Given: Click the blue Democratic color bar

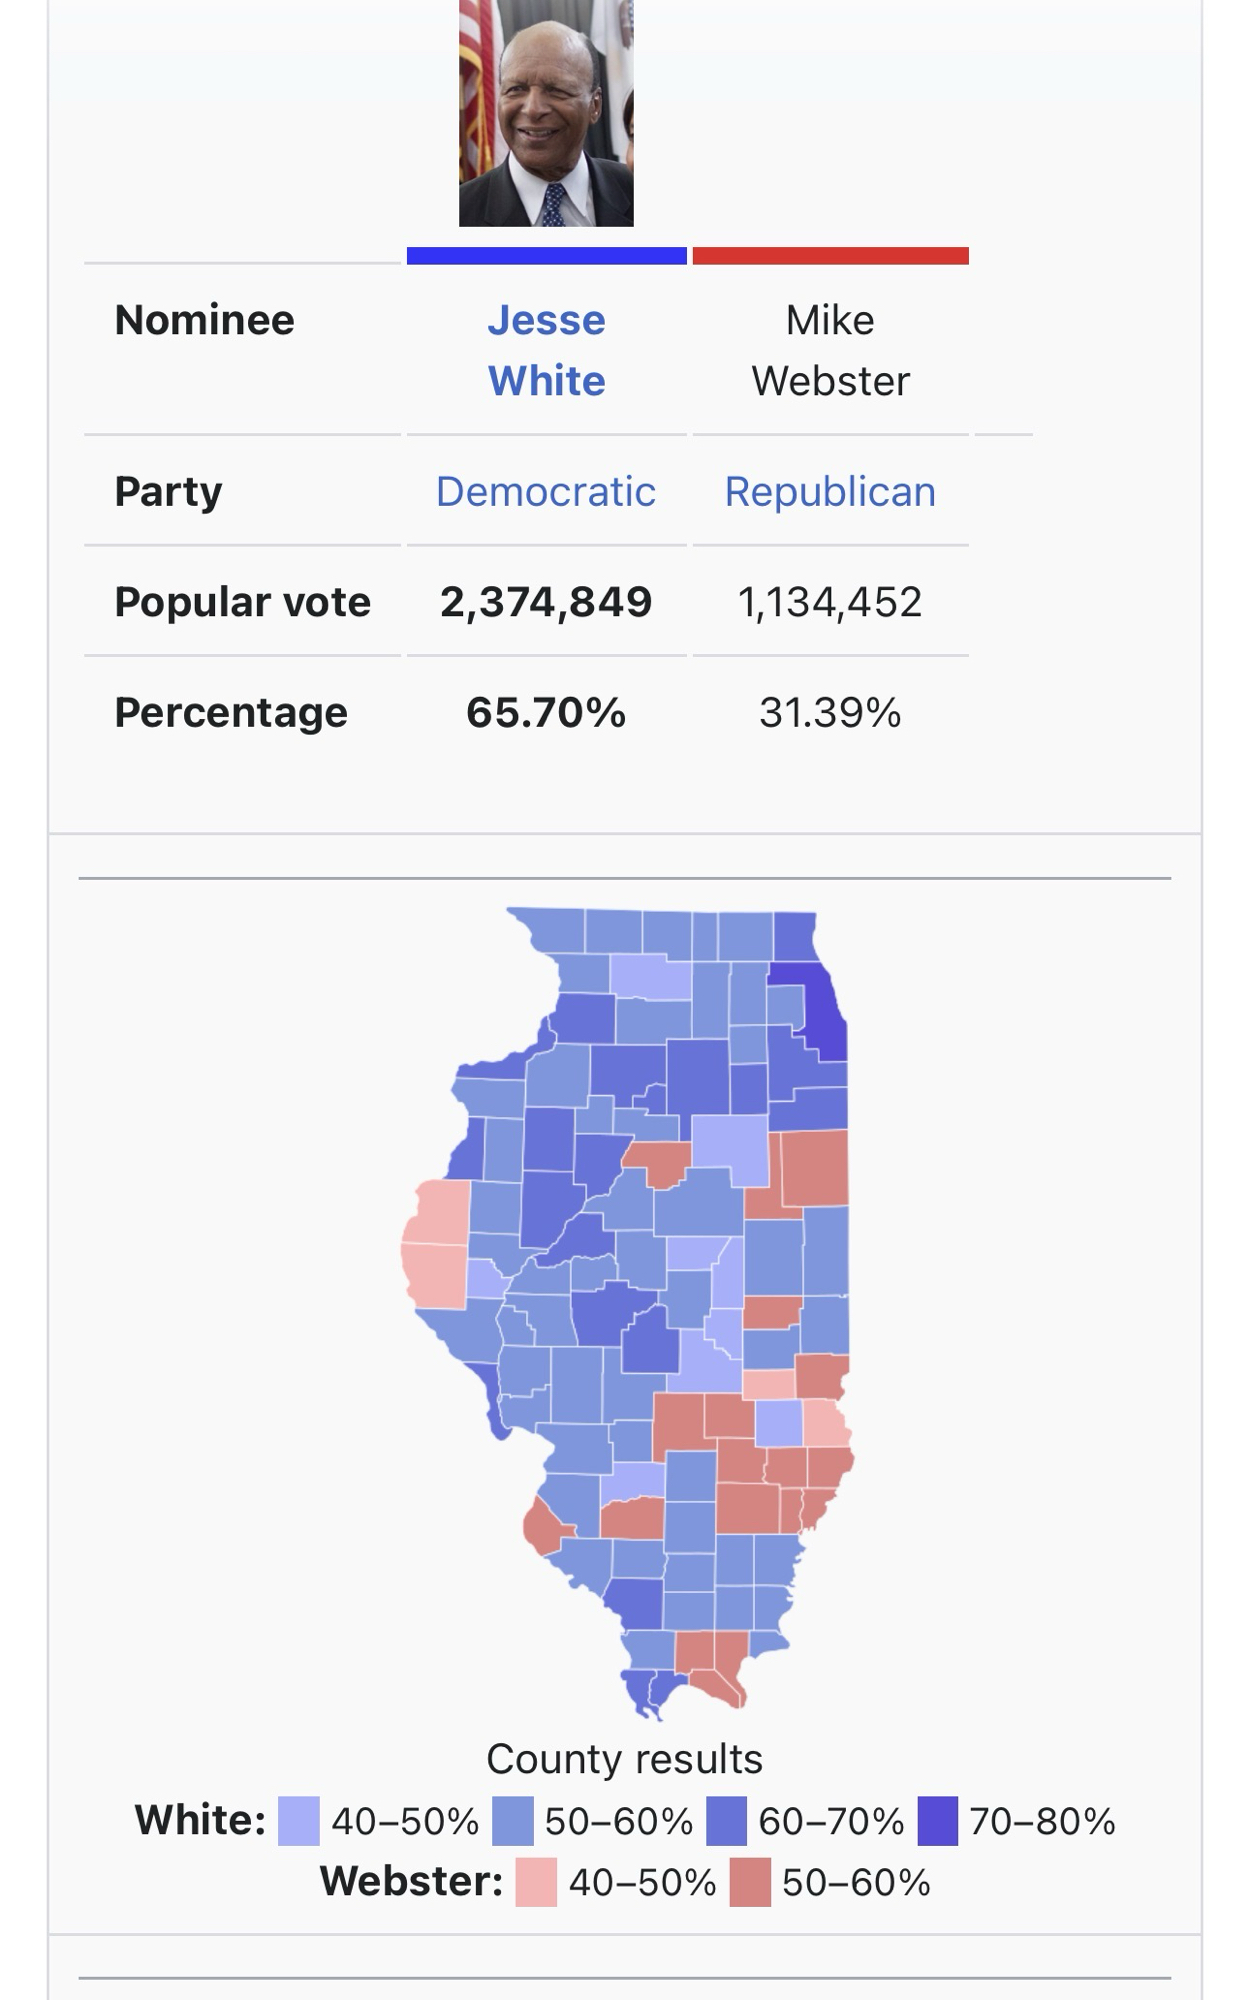Looking at the screenshot, I should click(546, 256).
